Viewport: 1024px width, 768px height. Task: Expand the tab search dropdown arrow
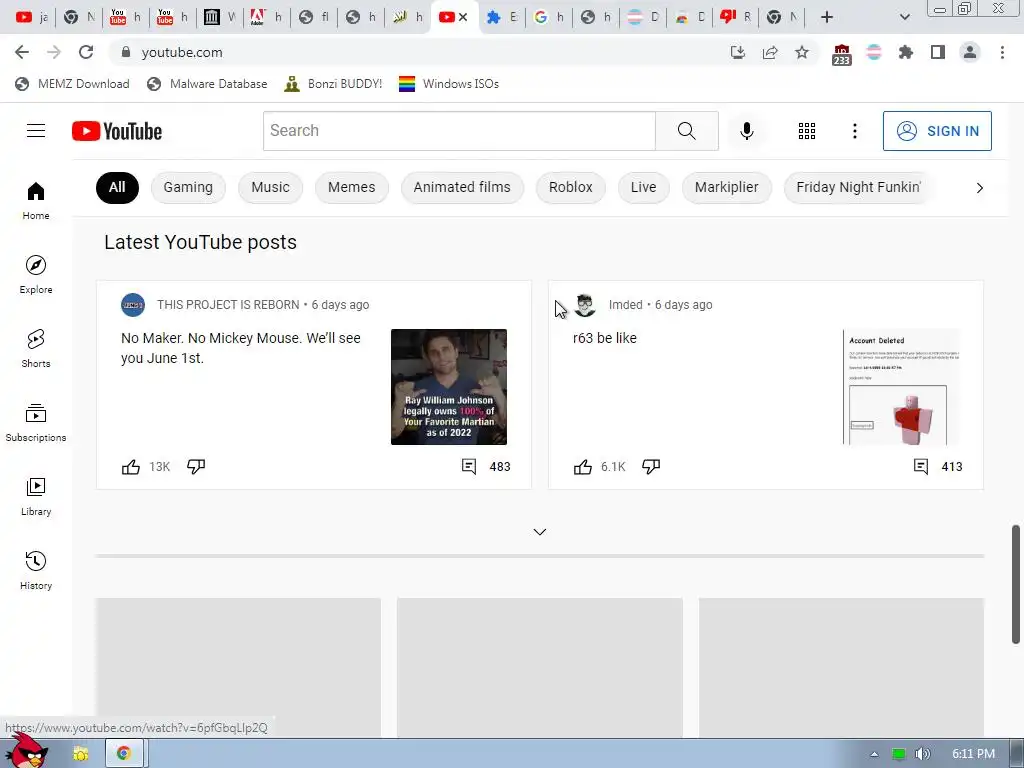pyautogui.click(x=904, y=17)
